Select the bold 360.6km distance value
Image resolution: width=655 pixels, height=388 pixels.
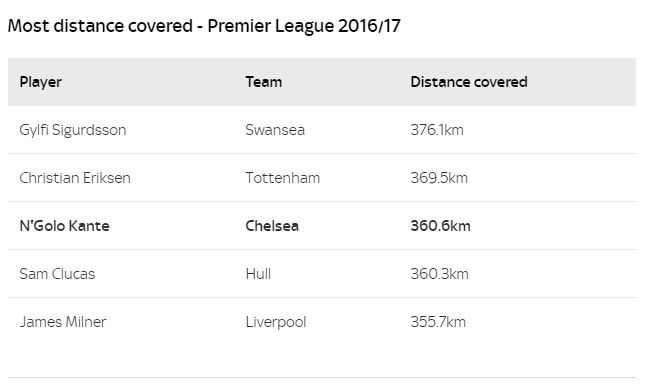(440, 226)
